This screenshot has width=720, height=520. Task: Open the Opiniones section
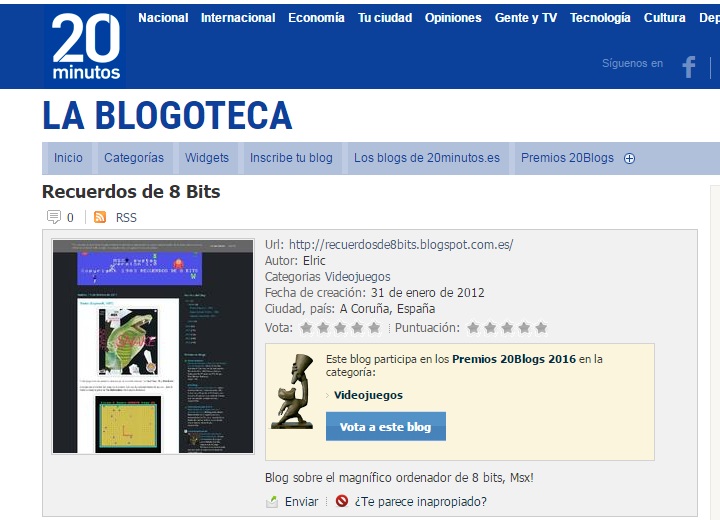pos(453,18)
